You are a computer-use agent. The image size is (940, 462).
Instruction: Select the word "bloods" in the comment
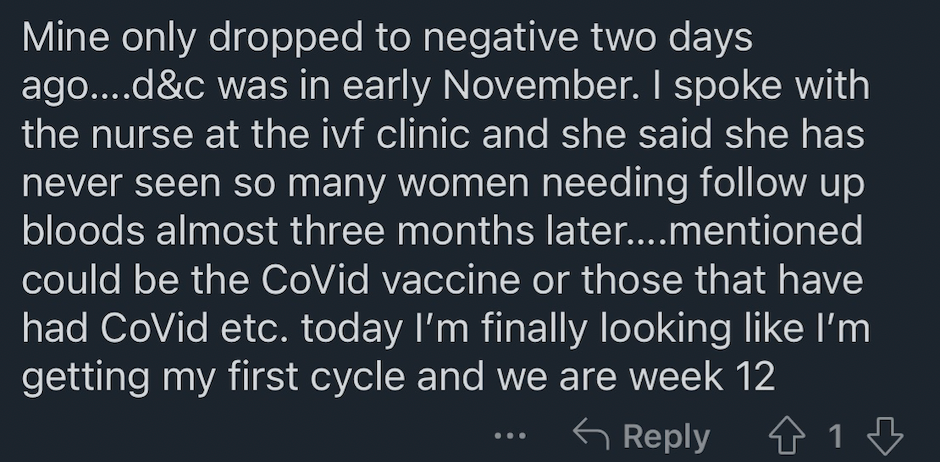[x=83, y=231]
